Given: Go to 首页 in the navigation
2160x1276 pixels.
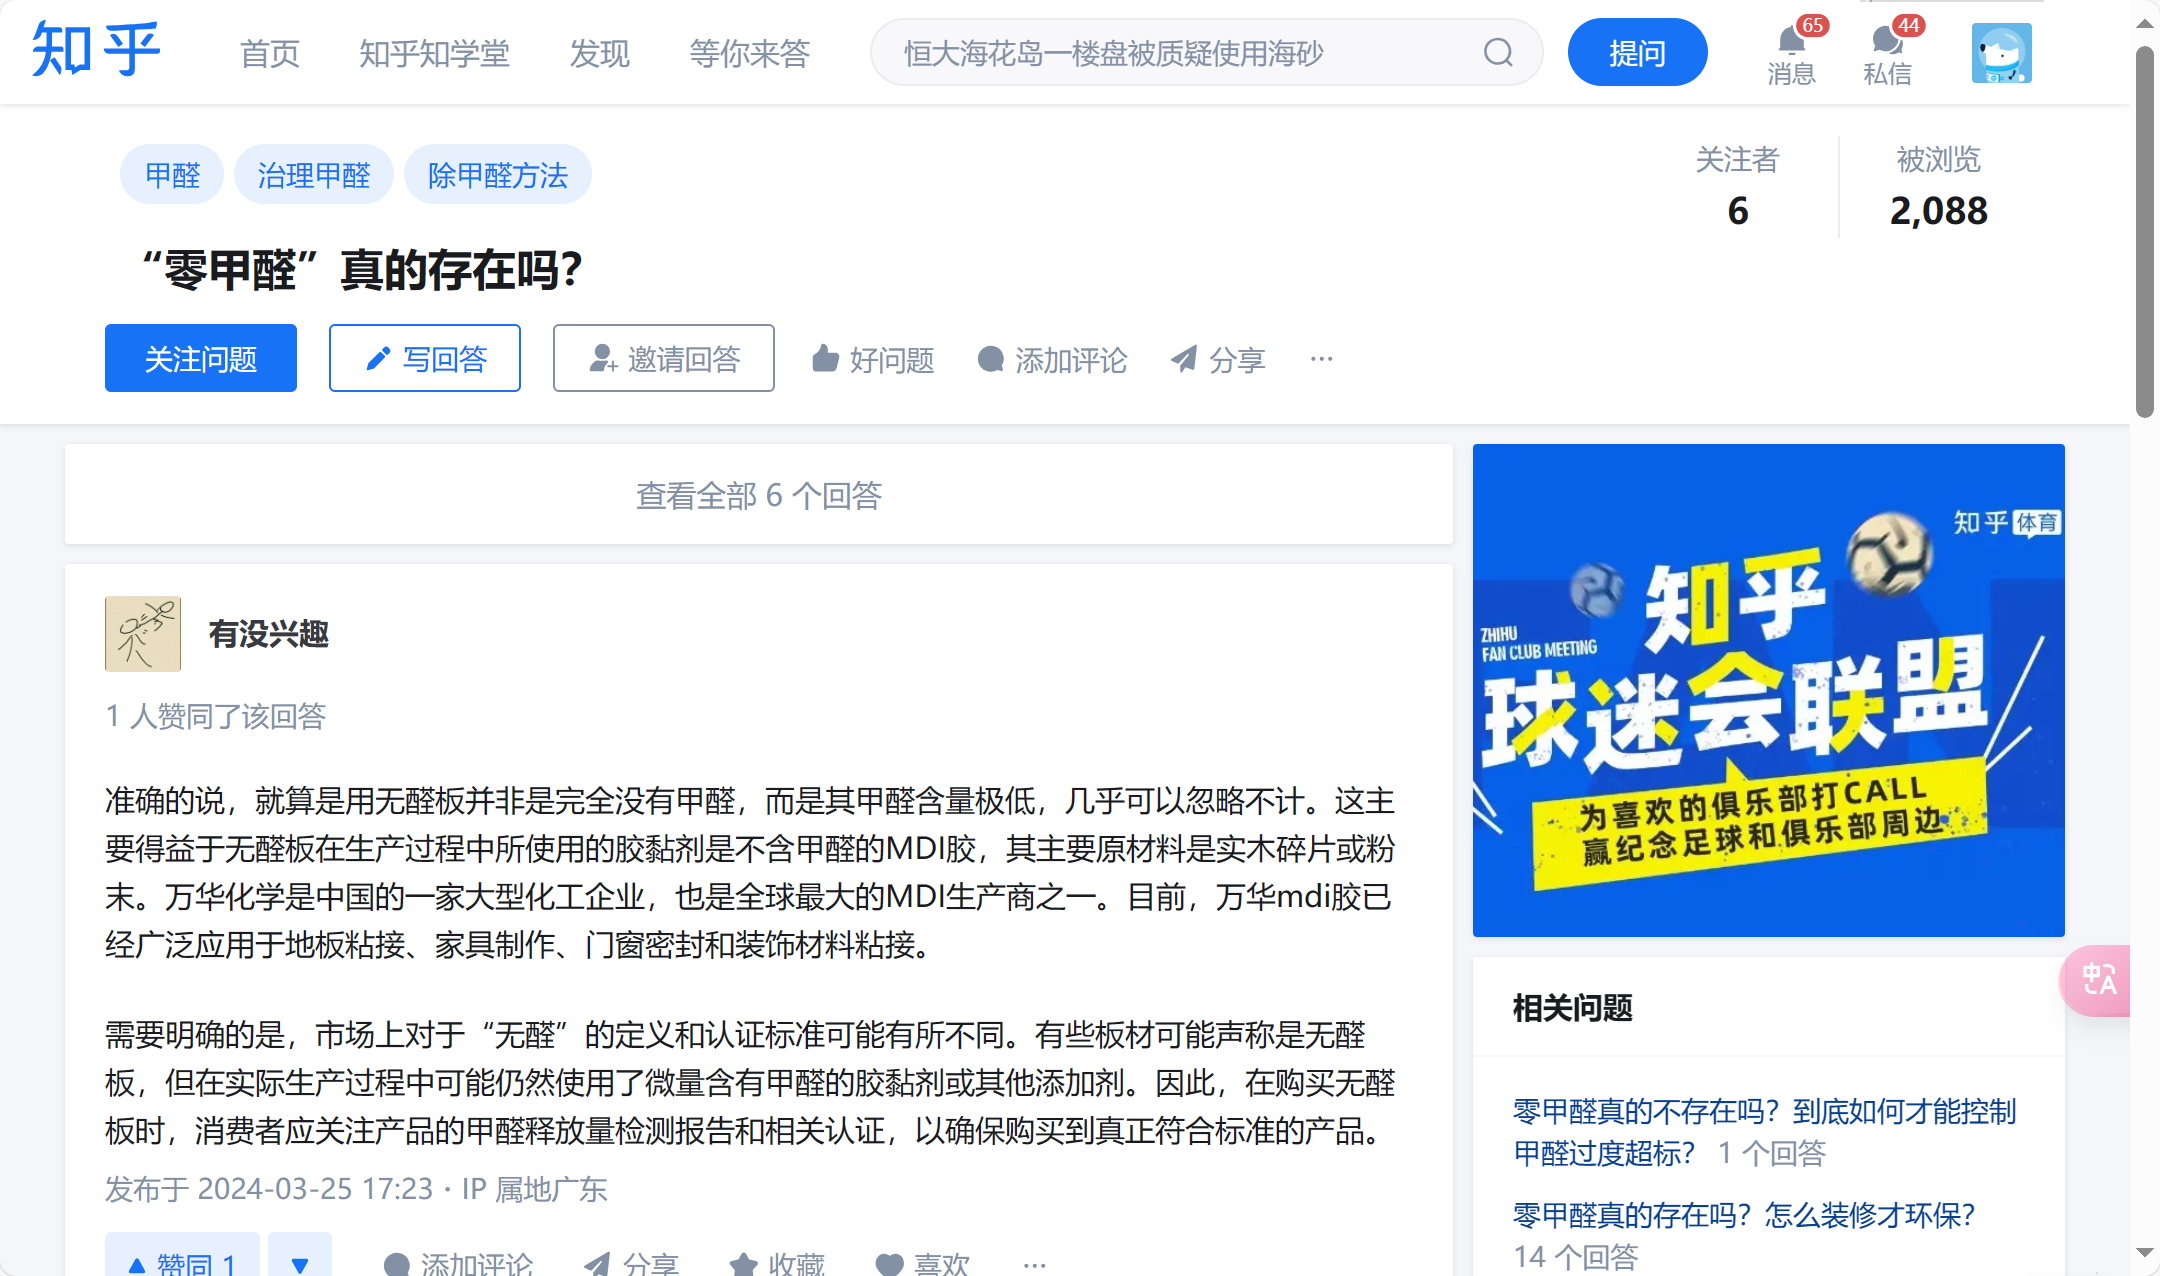Looking at the screenshot, I should click(x=270, y=53).
